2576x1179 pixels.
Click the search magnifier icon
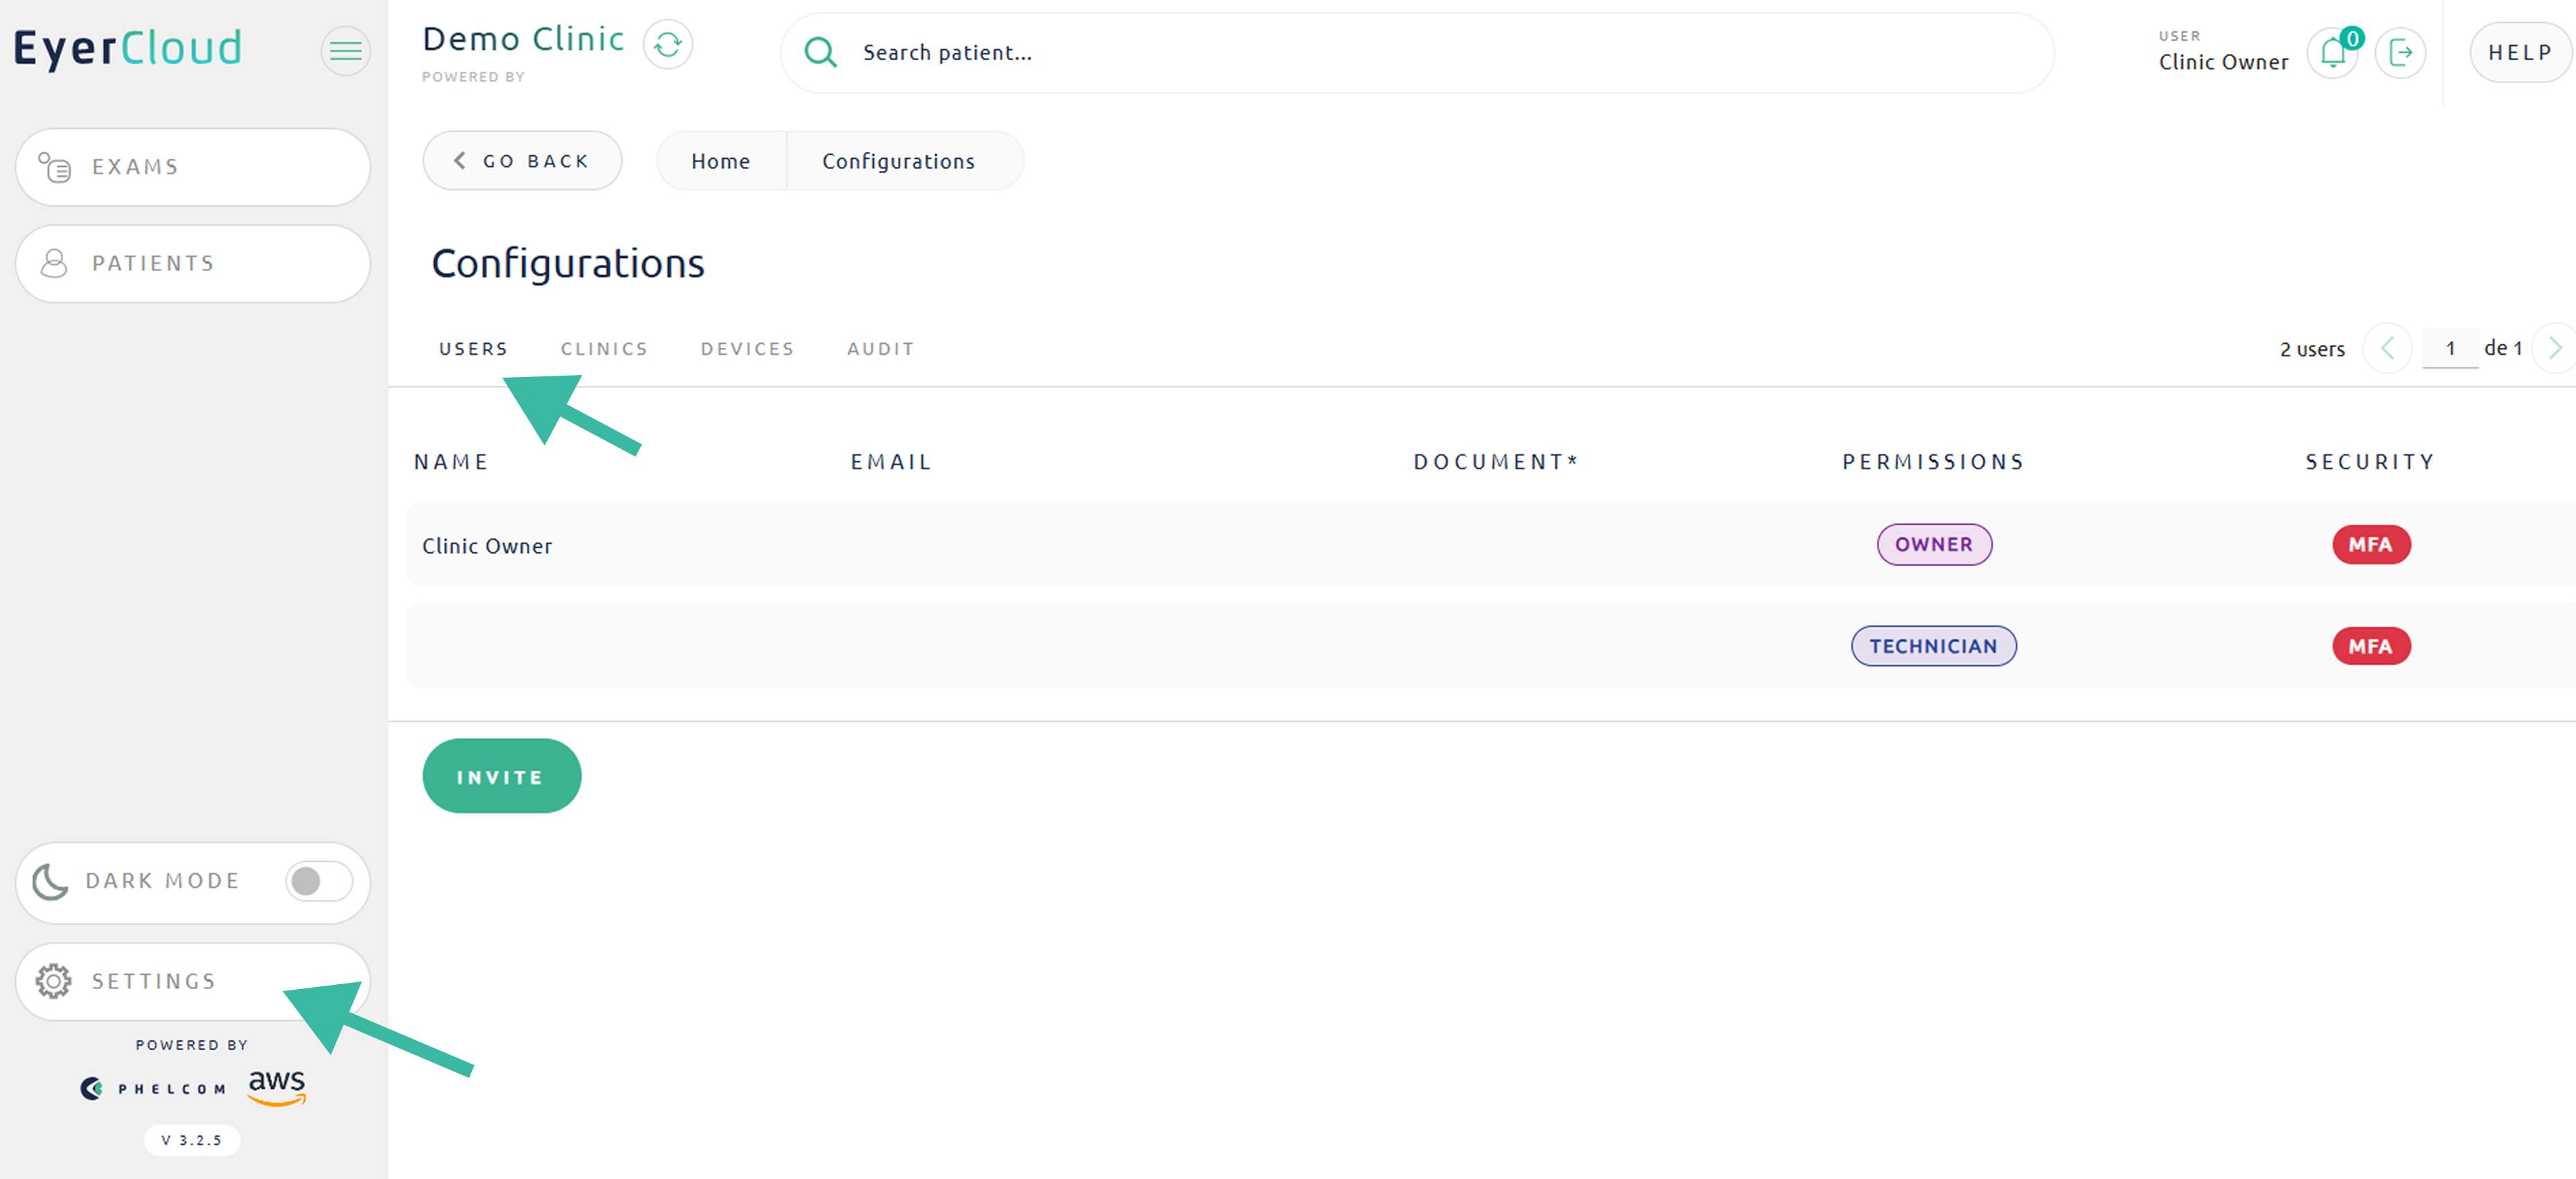coord(820,52)
